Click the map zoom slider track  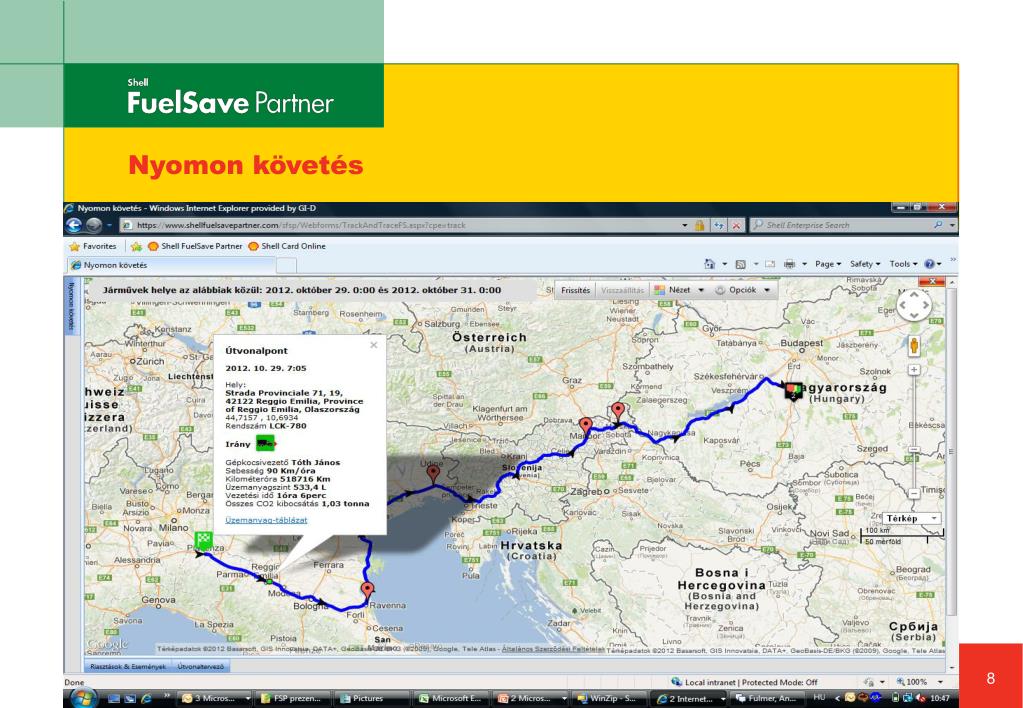click(914, 432)
